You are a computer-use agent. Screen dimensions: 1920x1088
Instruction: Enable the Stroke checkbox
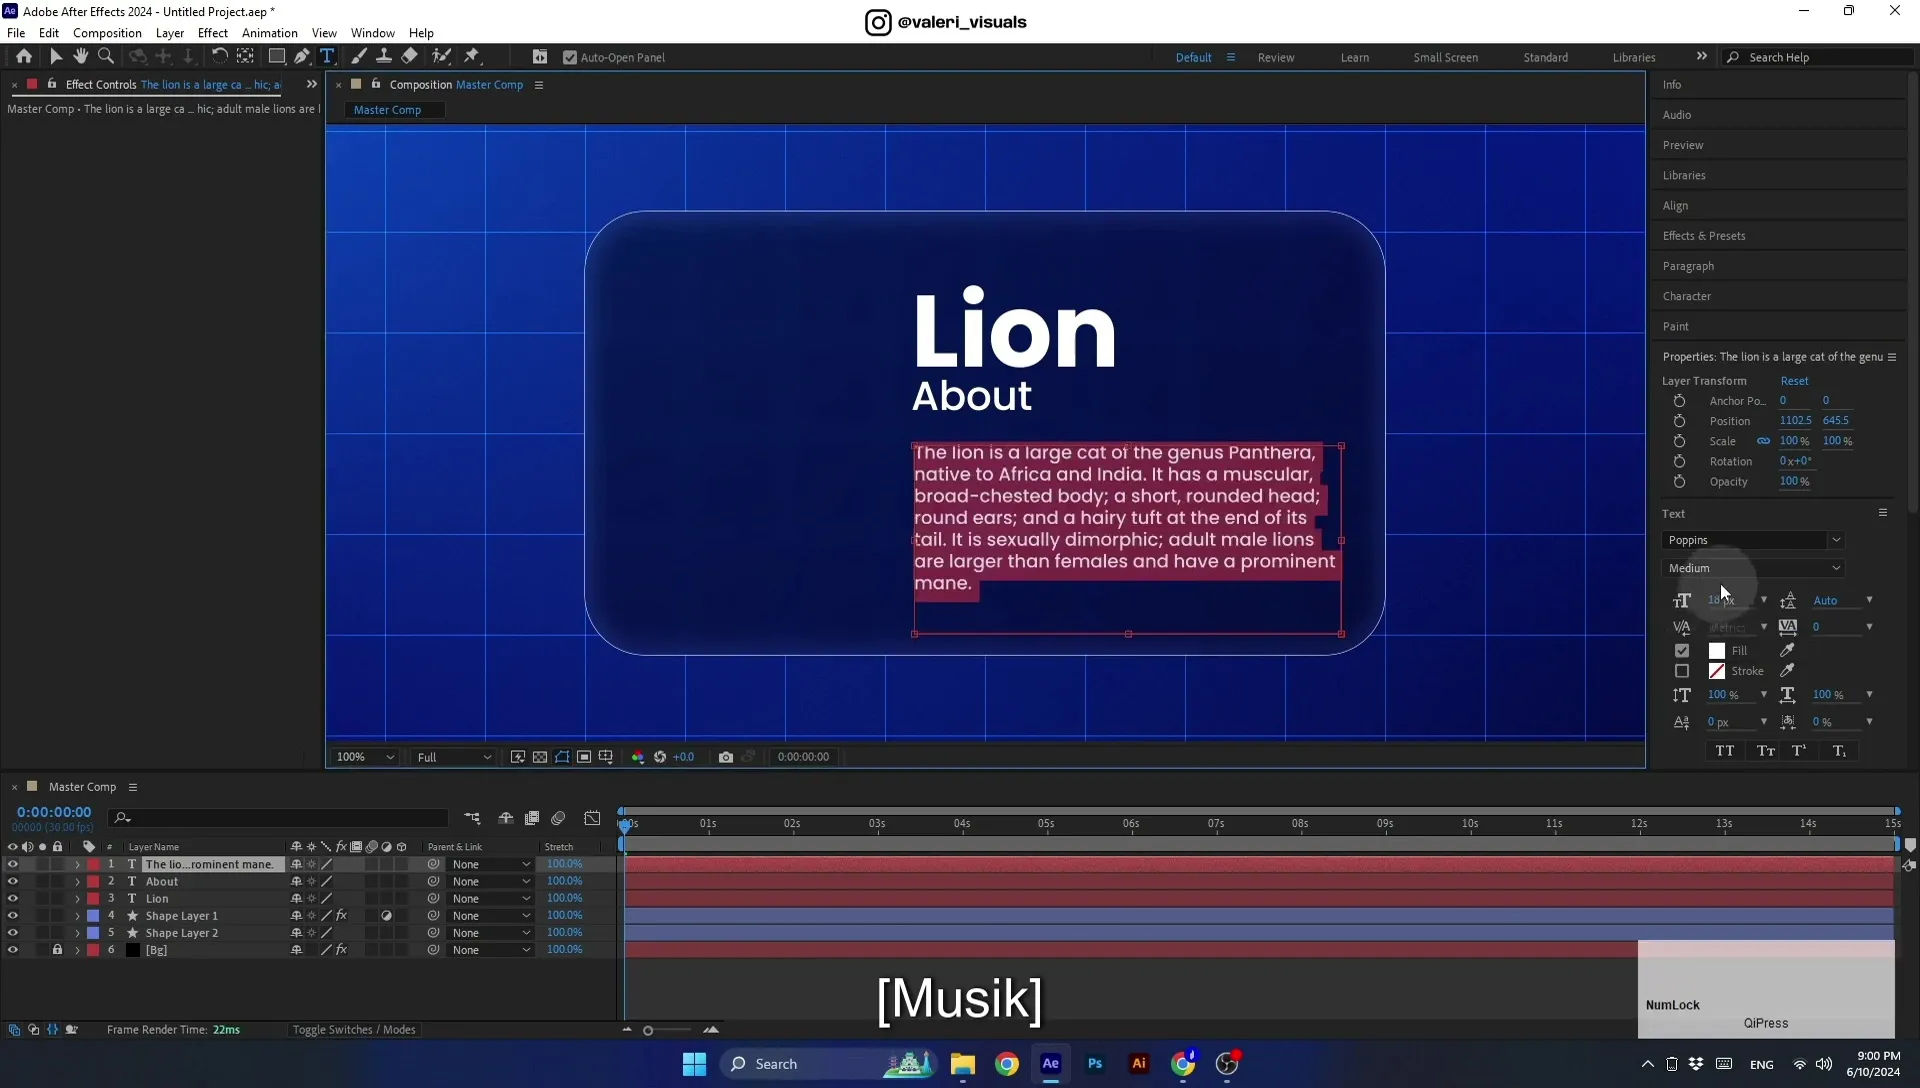click(1682, 671)
